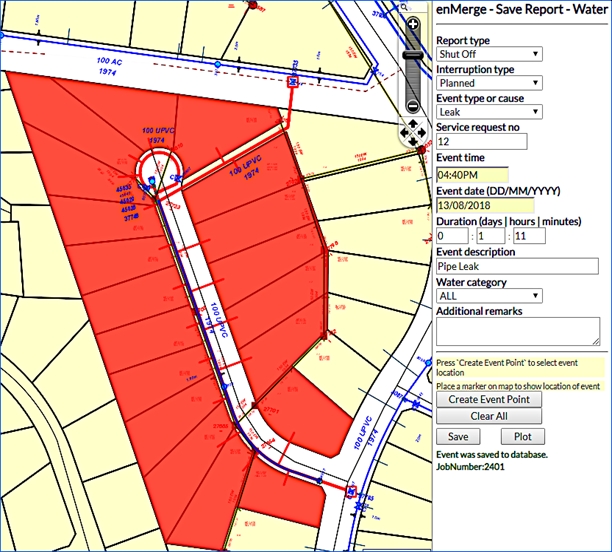Screen dimensions: 612x552
Task: Click the zoom slider handle
Action: pos(414,57)
